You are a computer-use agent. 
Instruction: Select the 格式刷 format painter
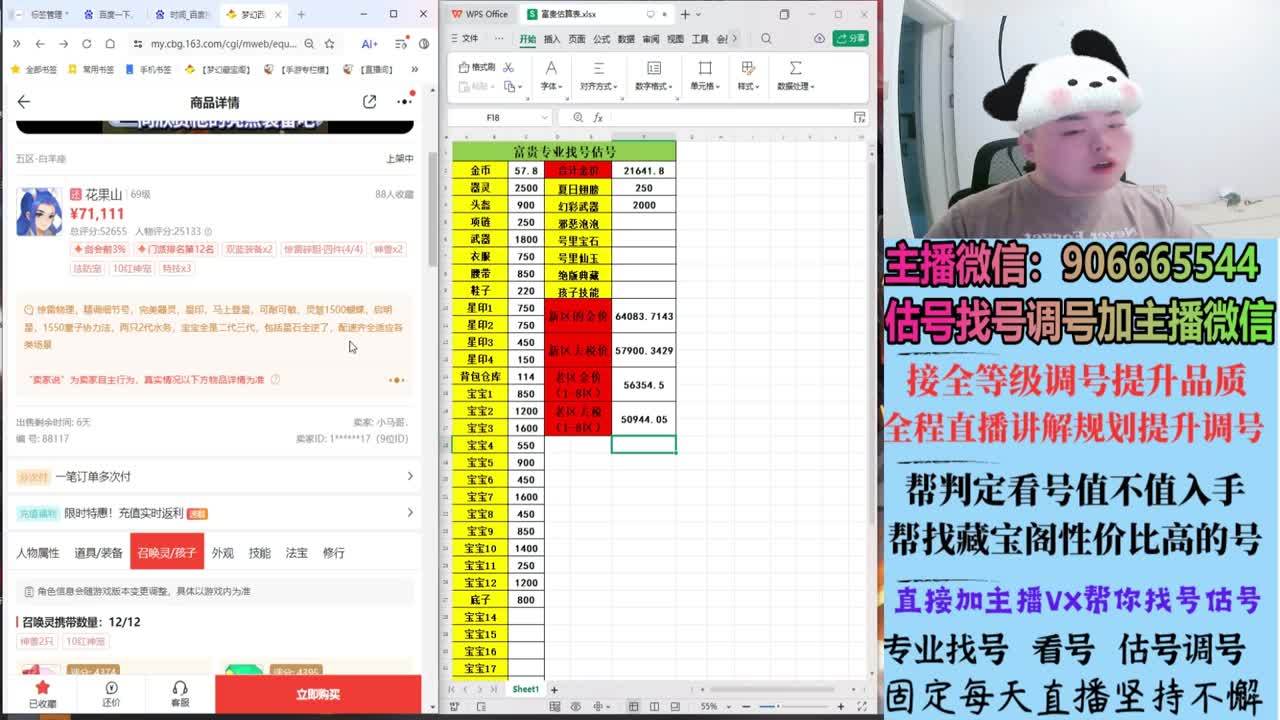tap(477, 67)
